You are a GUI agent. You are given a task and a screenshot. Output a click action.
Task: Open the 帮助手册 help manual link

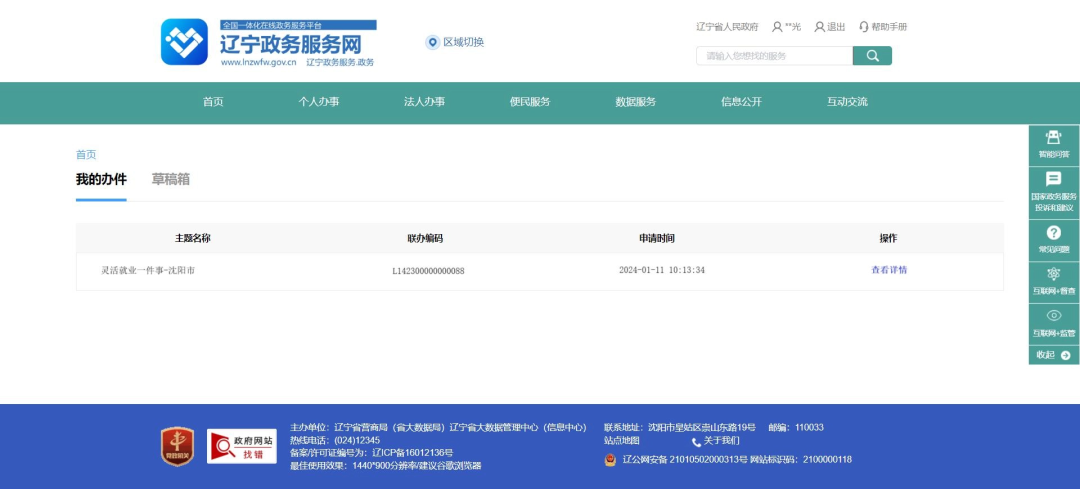point(882,27)
